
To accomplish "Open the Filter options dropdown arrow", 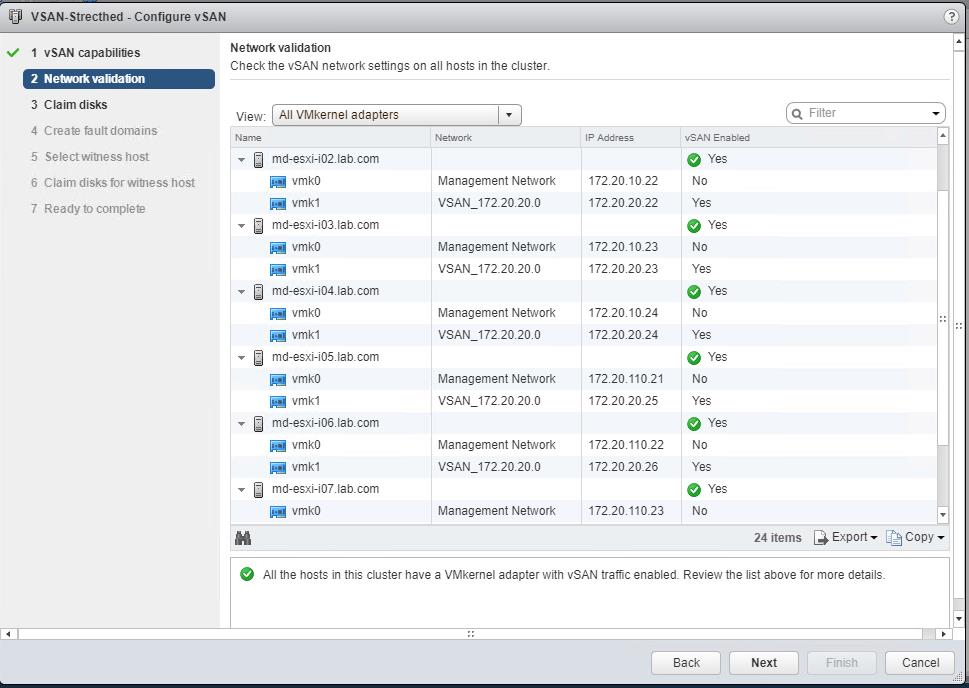I will click(936, 114).
